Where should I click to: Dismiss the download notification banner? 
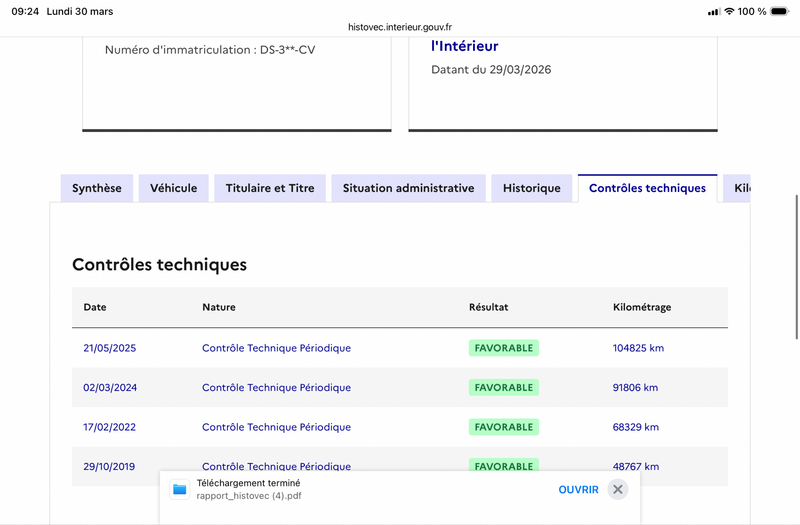click(x=617, y=490)
